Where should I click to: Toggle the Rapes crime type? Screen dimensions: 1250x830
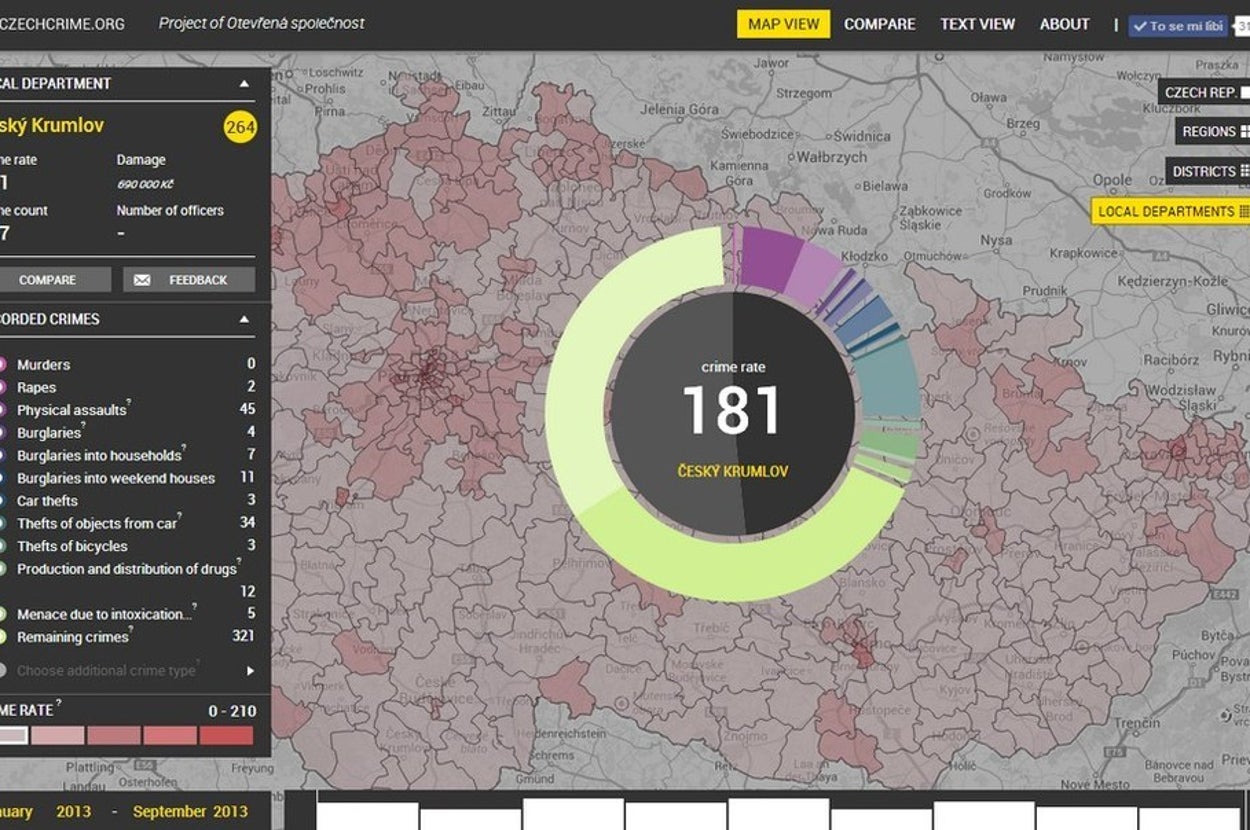pos(3,388)
